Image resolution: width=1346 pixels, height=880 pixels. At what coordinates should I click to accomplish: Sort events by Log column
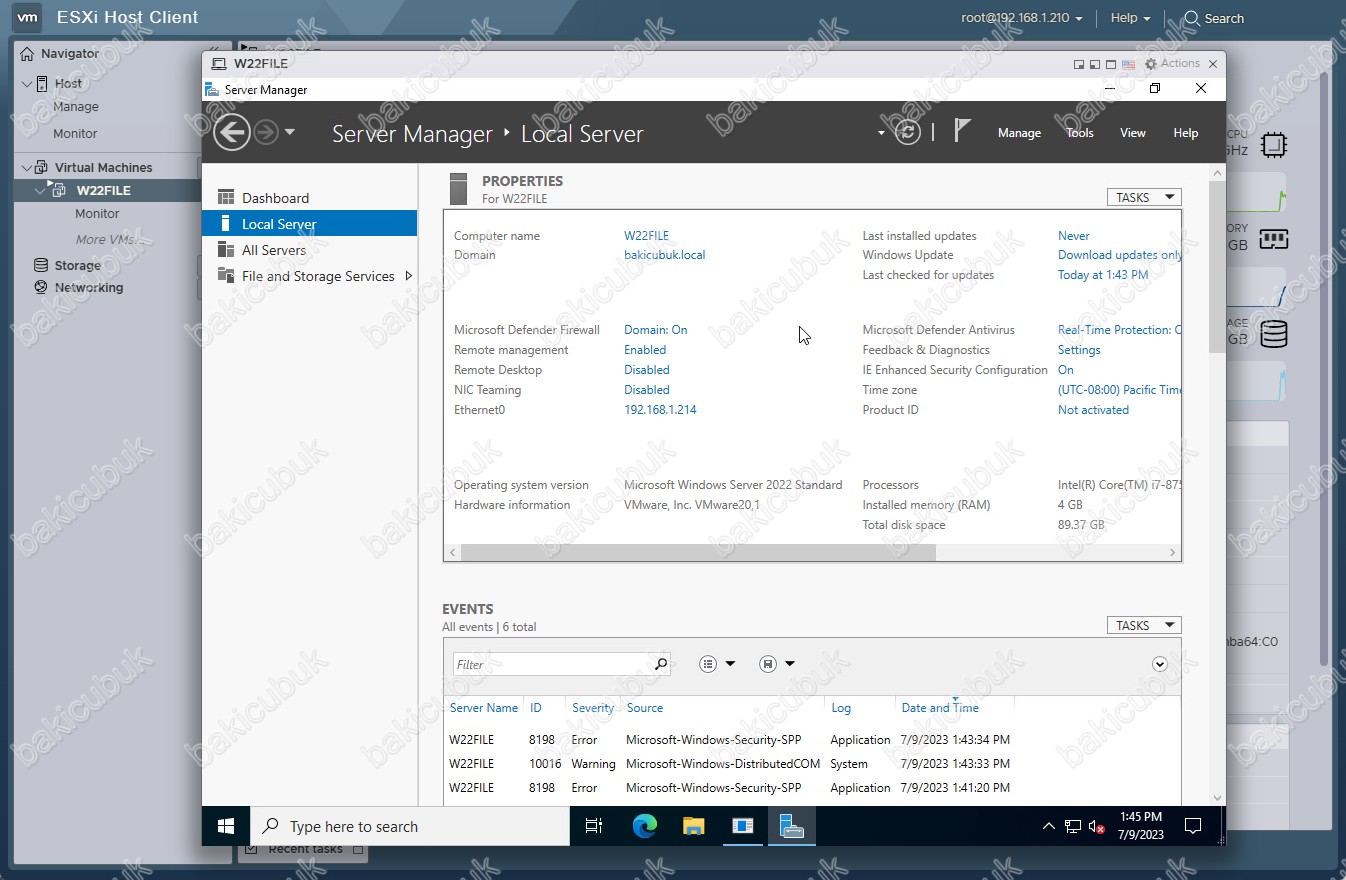pyautogui.click(x=841, y=708)
